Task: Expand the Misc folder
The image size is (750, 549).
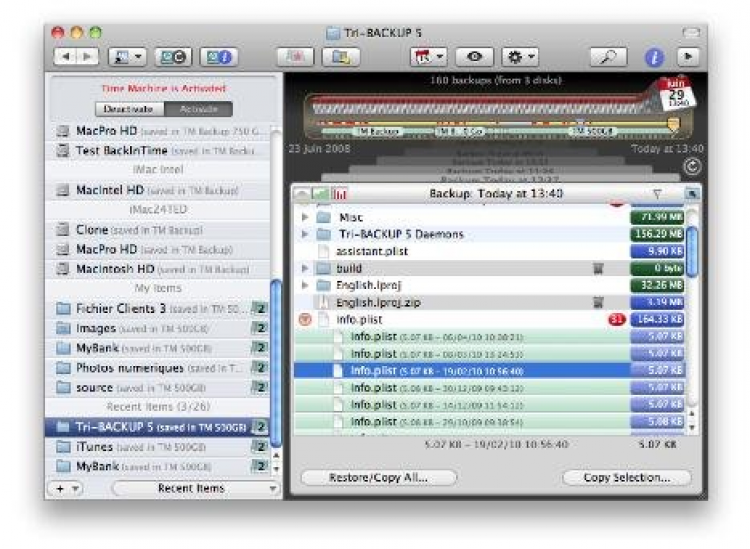Action: point(305,217)
